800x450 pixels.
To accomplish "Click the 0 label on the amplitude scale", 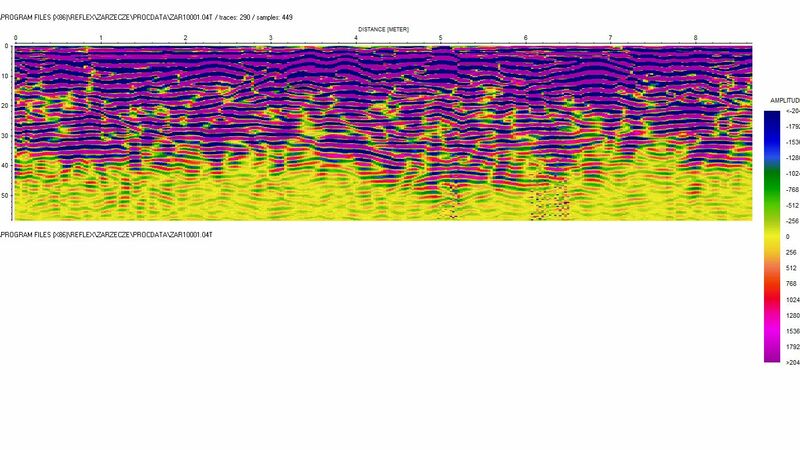I will point(788,236).
